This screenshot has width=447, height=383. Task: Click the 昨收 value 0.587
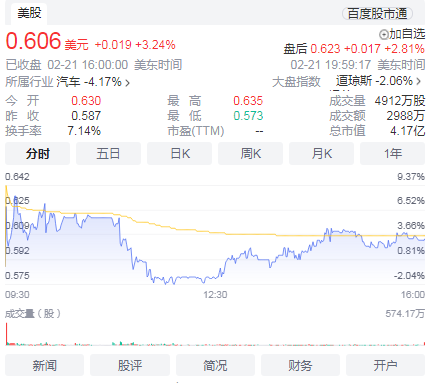pyautogui.click(x=86, y=116)
